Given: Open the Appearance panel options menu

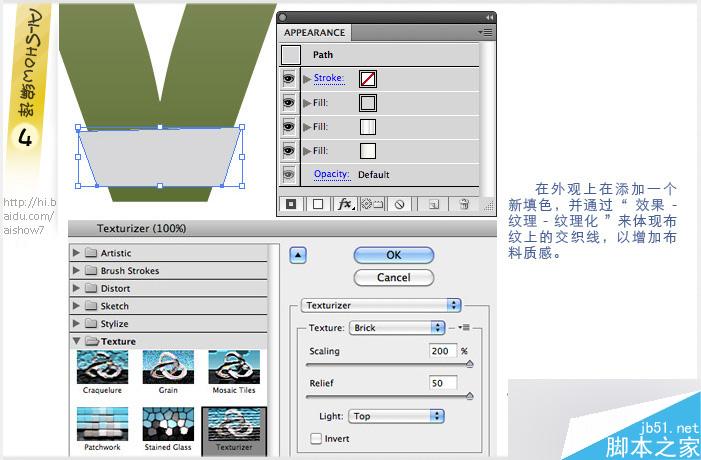Looking at the screenshot, I should [x=486, y=32].
